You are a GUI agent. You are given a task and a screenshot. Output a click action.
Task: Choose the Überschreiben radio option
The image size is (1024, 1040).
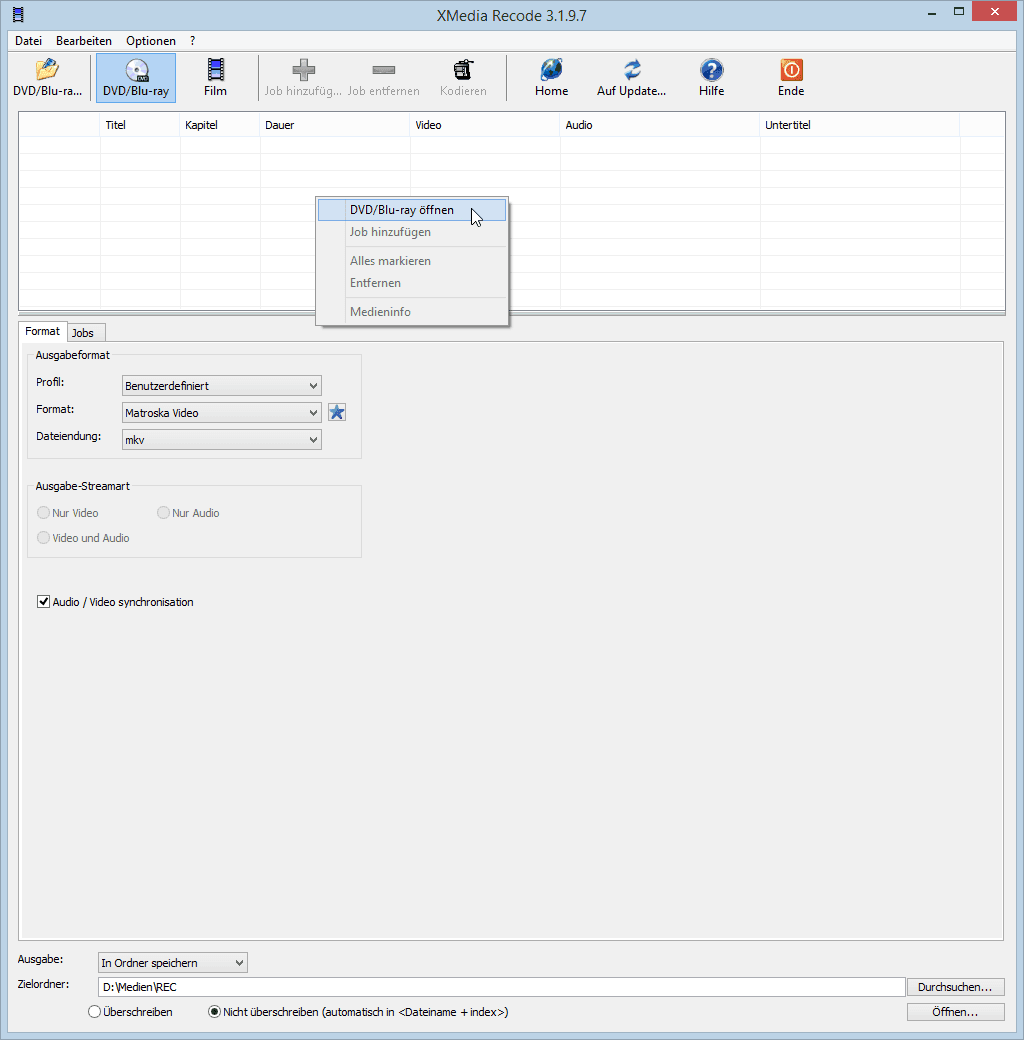pos(94,1012)
